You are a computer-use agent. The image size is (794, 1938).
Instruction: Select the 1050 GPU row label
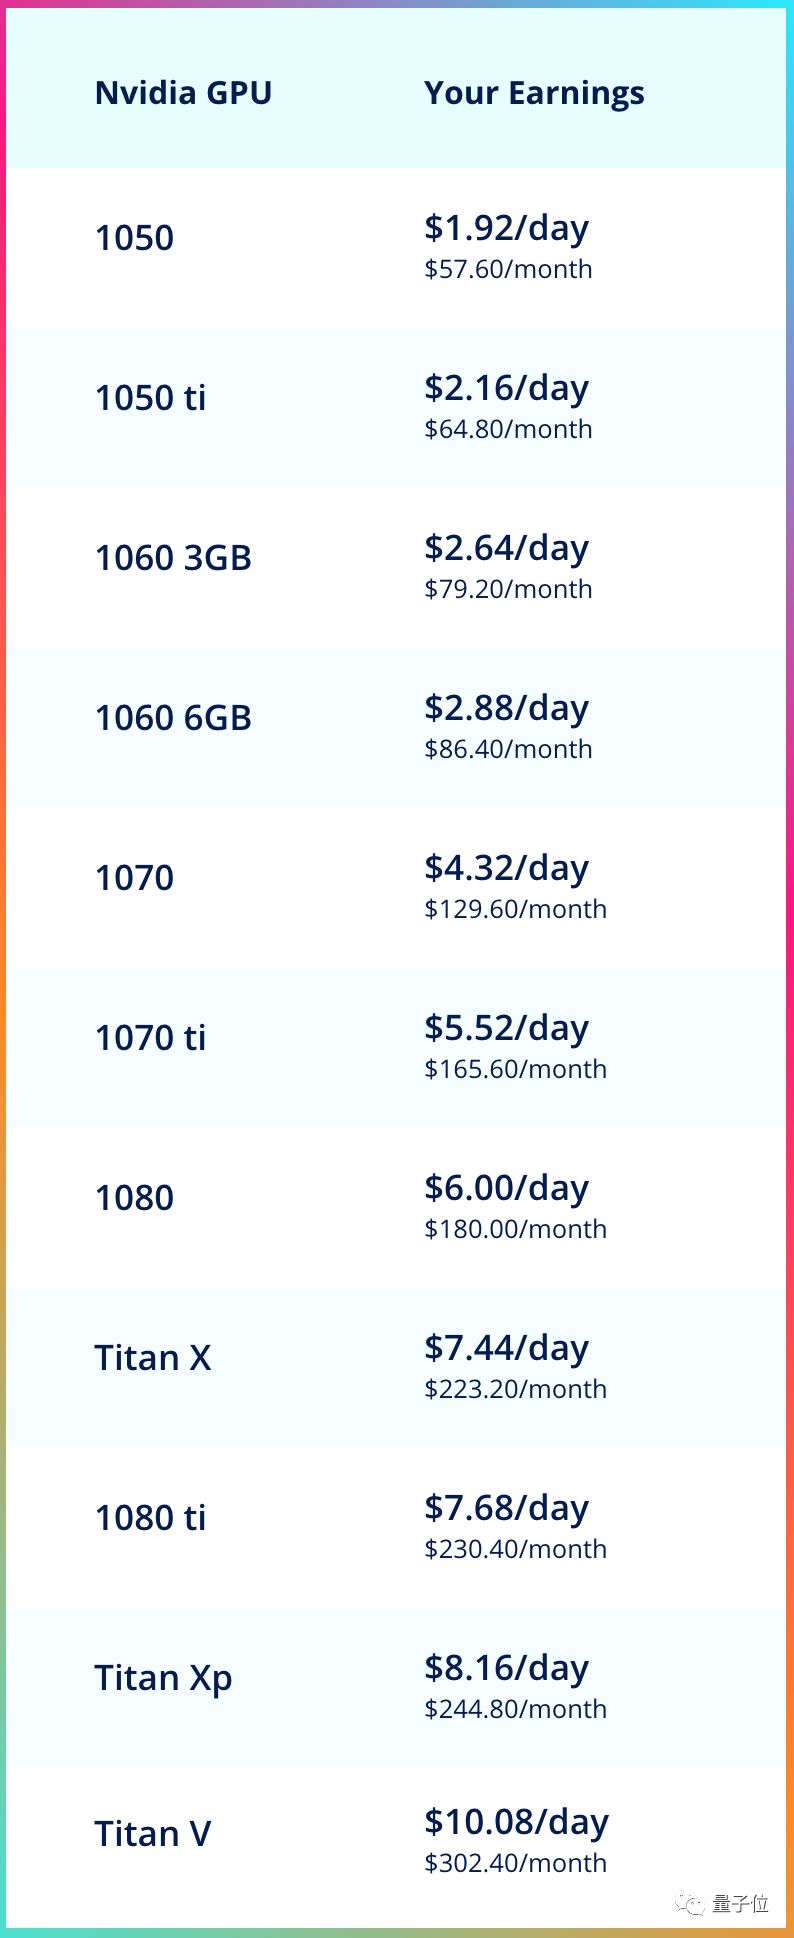pyautogui.click(x=134, y=238)
